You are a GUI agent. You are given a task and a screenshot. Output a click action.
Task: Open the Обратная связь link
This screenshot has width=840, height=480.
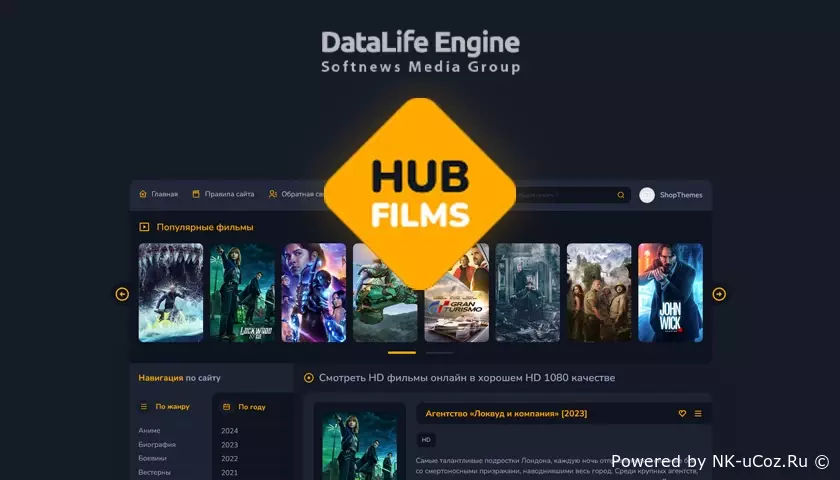tap(303, 194)
